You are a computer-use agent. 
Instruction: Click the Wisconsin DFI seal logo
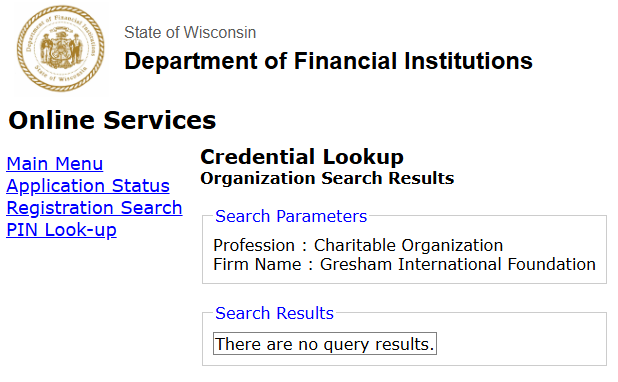[61, 49]
